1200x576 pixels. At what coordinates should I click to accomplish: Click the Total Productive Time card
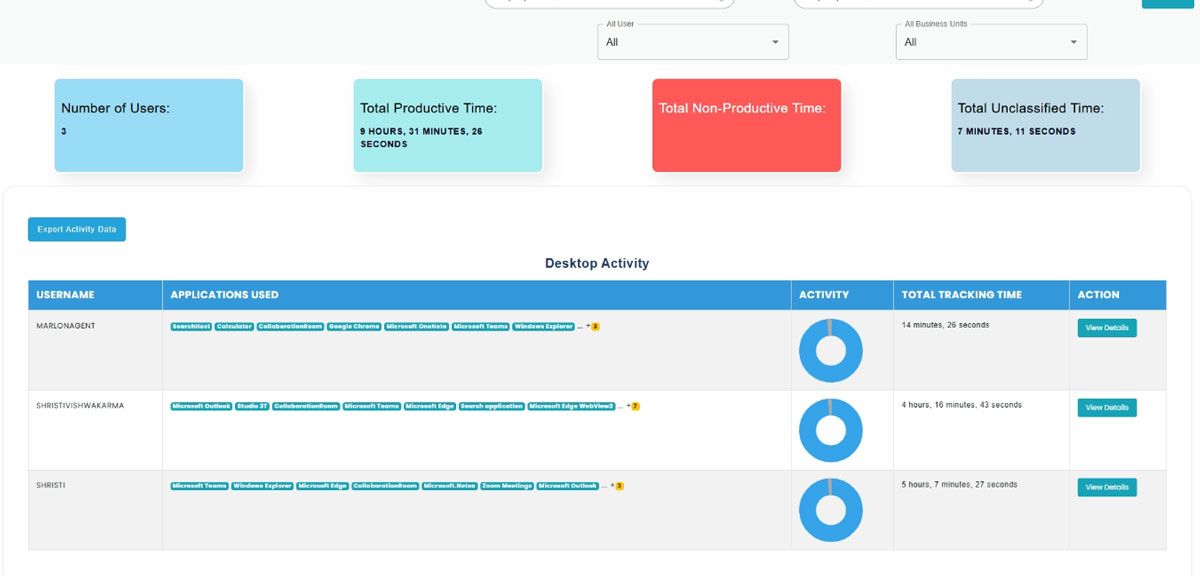447,125
